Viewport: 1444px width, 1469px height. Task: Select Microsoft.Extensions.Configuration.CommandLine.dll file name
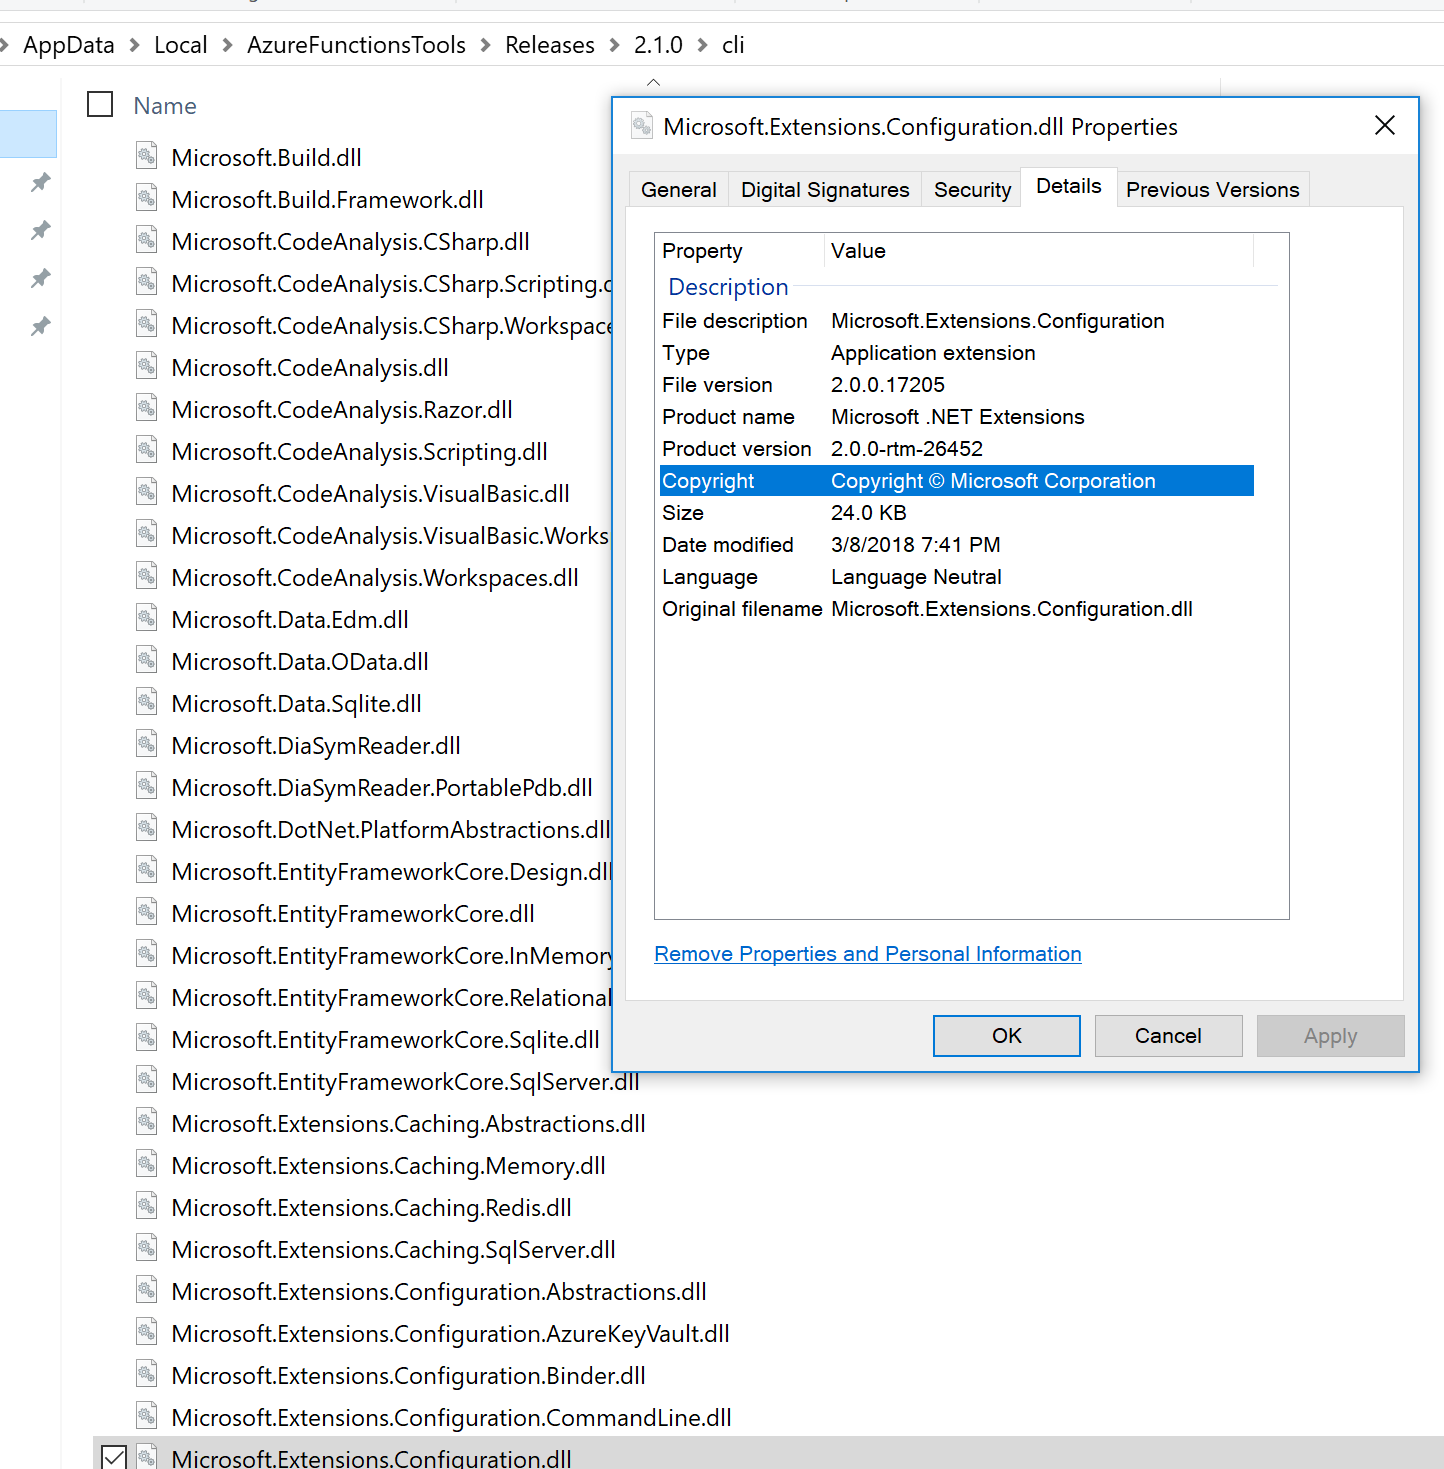[451, 1417]
